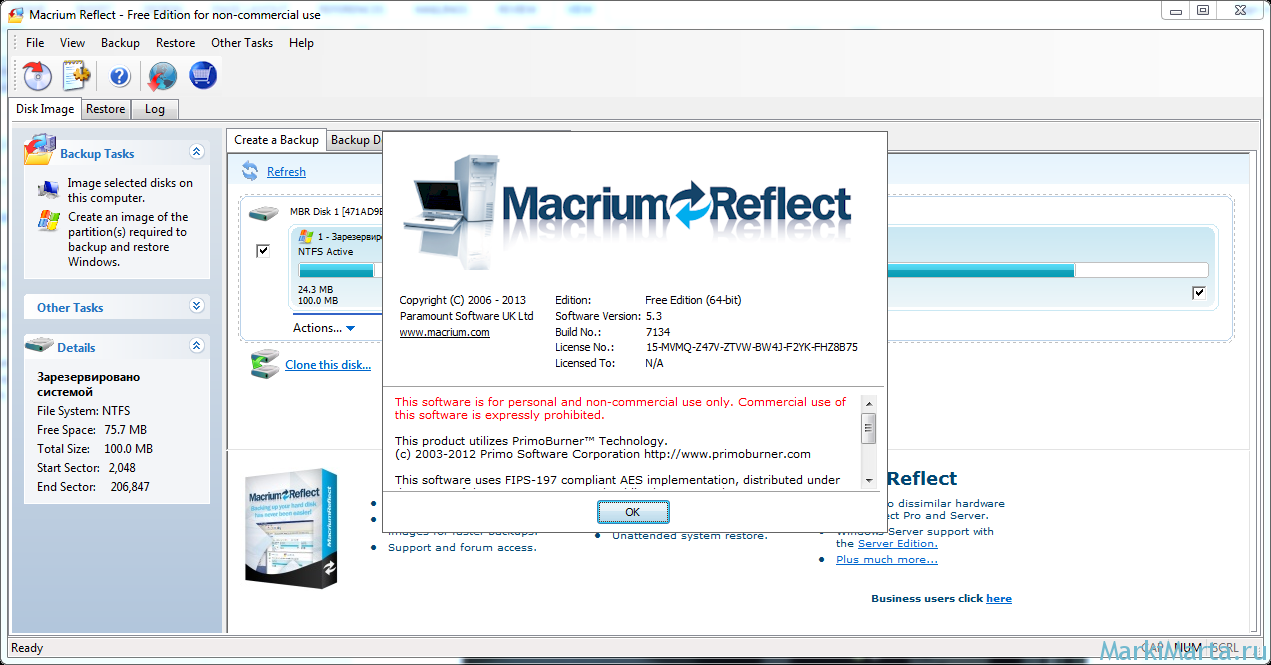Click the Free Space 75.7 MB entry
This screenshot has width=1271, height=665.
click(x=92, y=430)
